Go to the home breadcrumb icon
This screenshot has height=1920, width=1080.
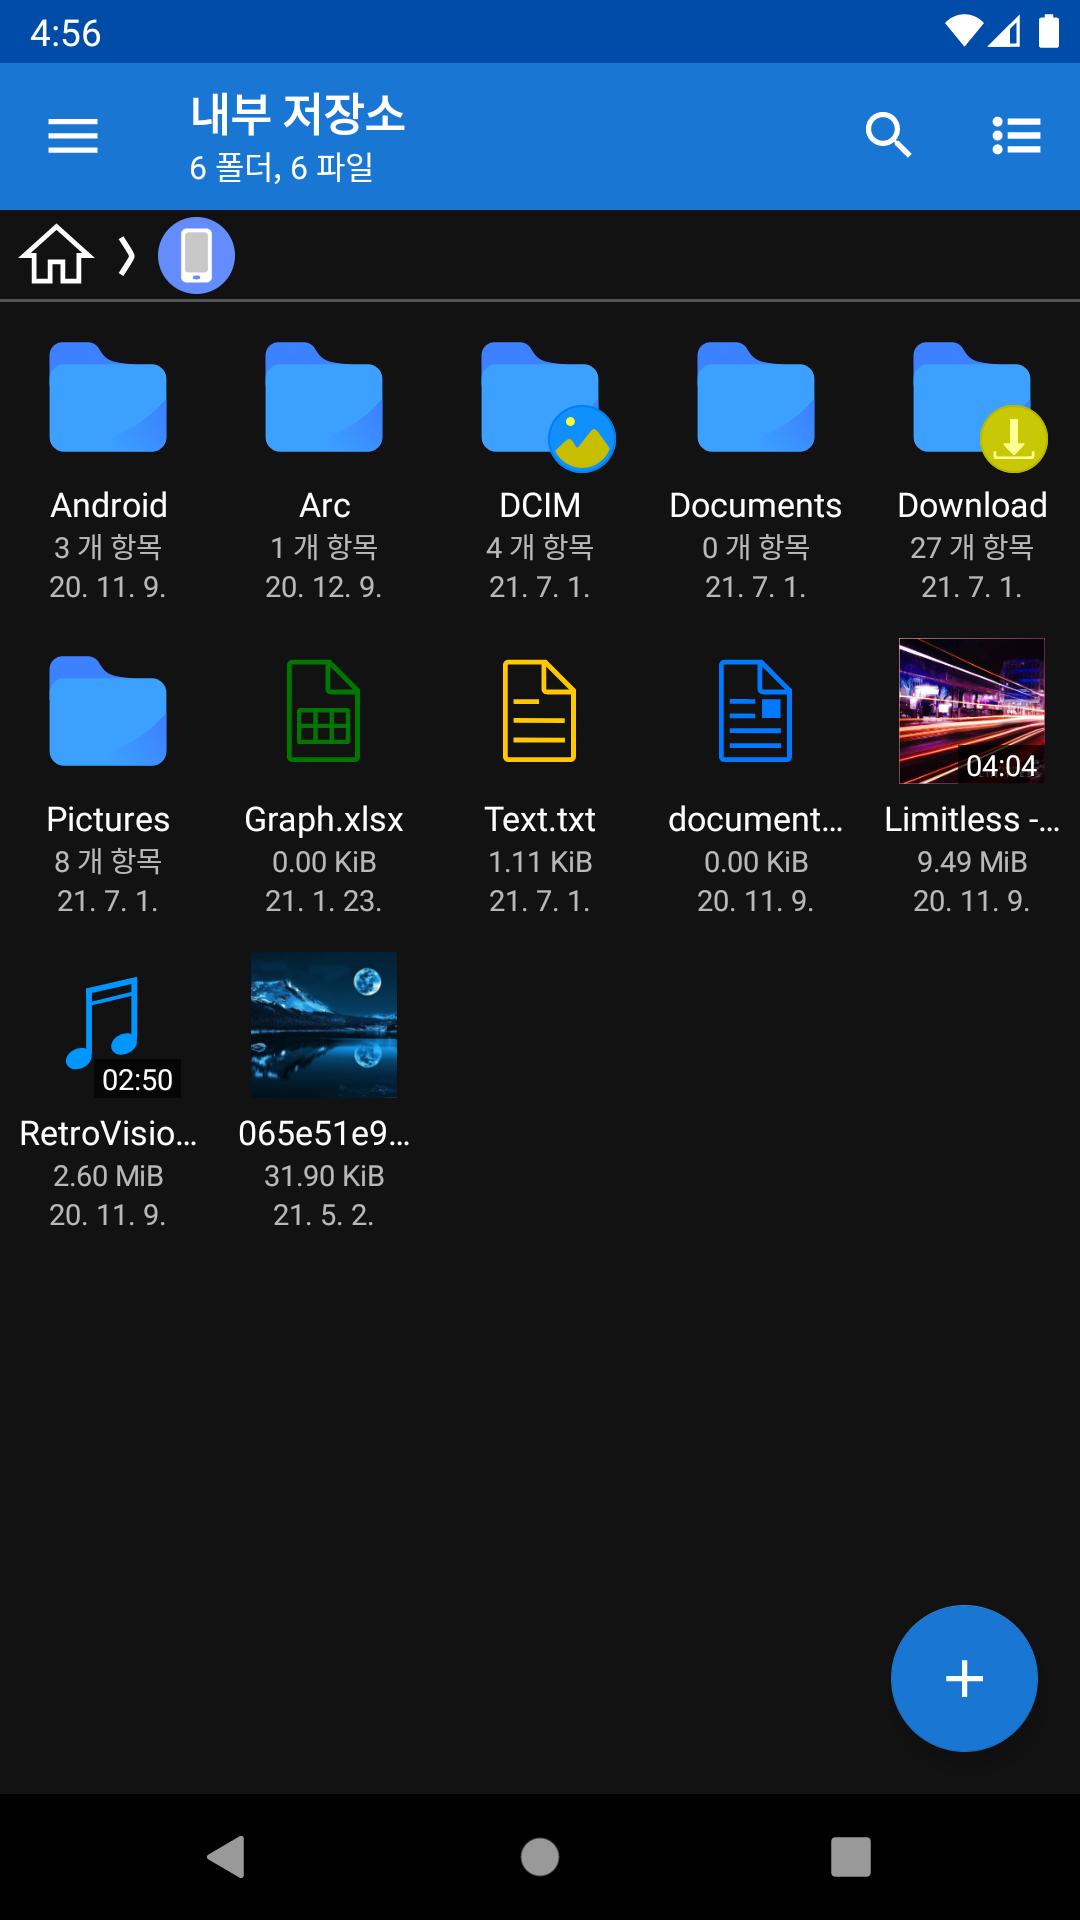(56, 255)
